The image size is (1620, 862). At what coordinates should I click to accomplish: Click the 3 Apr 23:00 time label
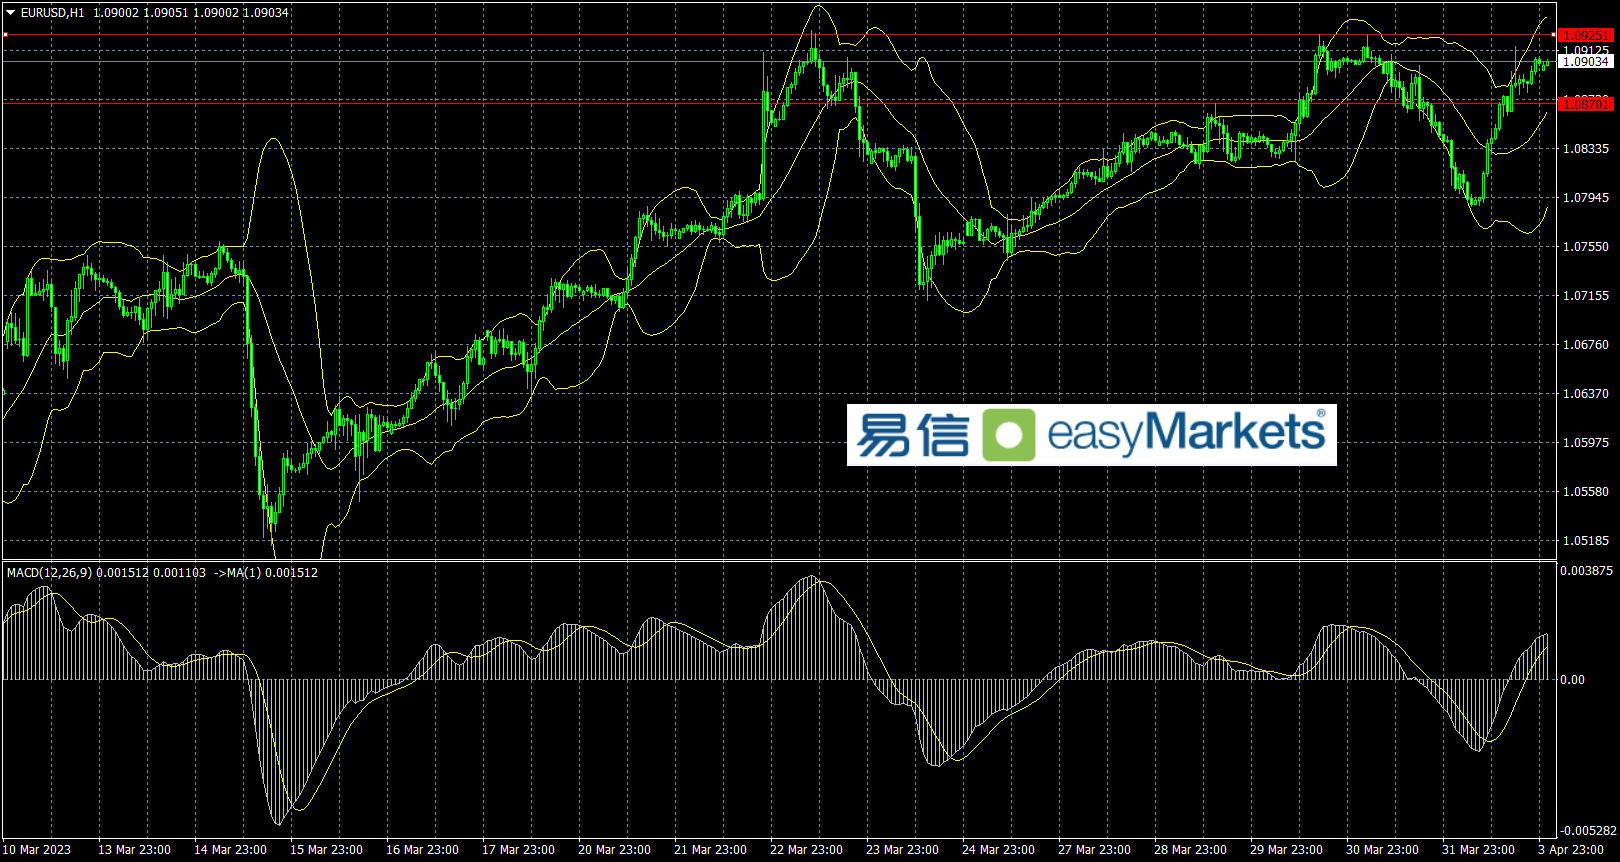click(1571, 850)
